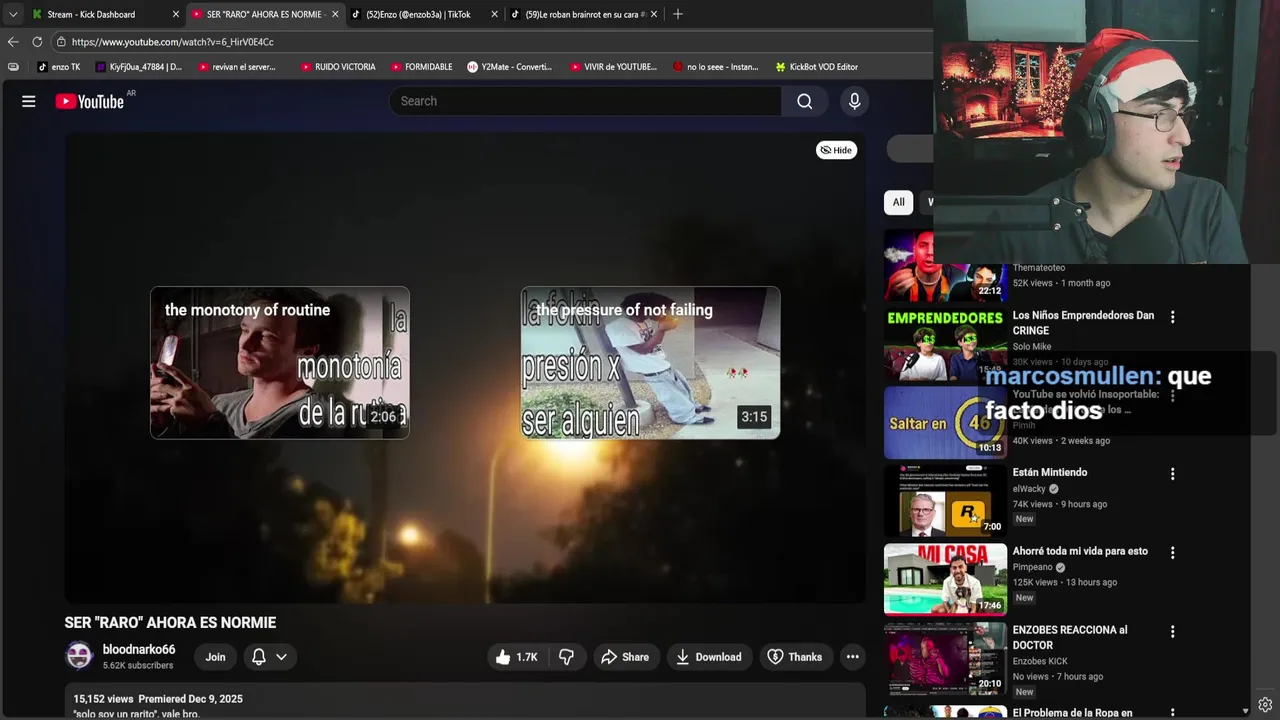View site information icon in address bar
The image size is (1280, 720).
point(61,42)
